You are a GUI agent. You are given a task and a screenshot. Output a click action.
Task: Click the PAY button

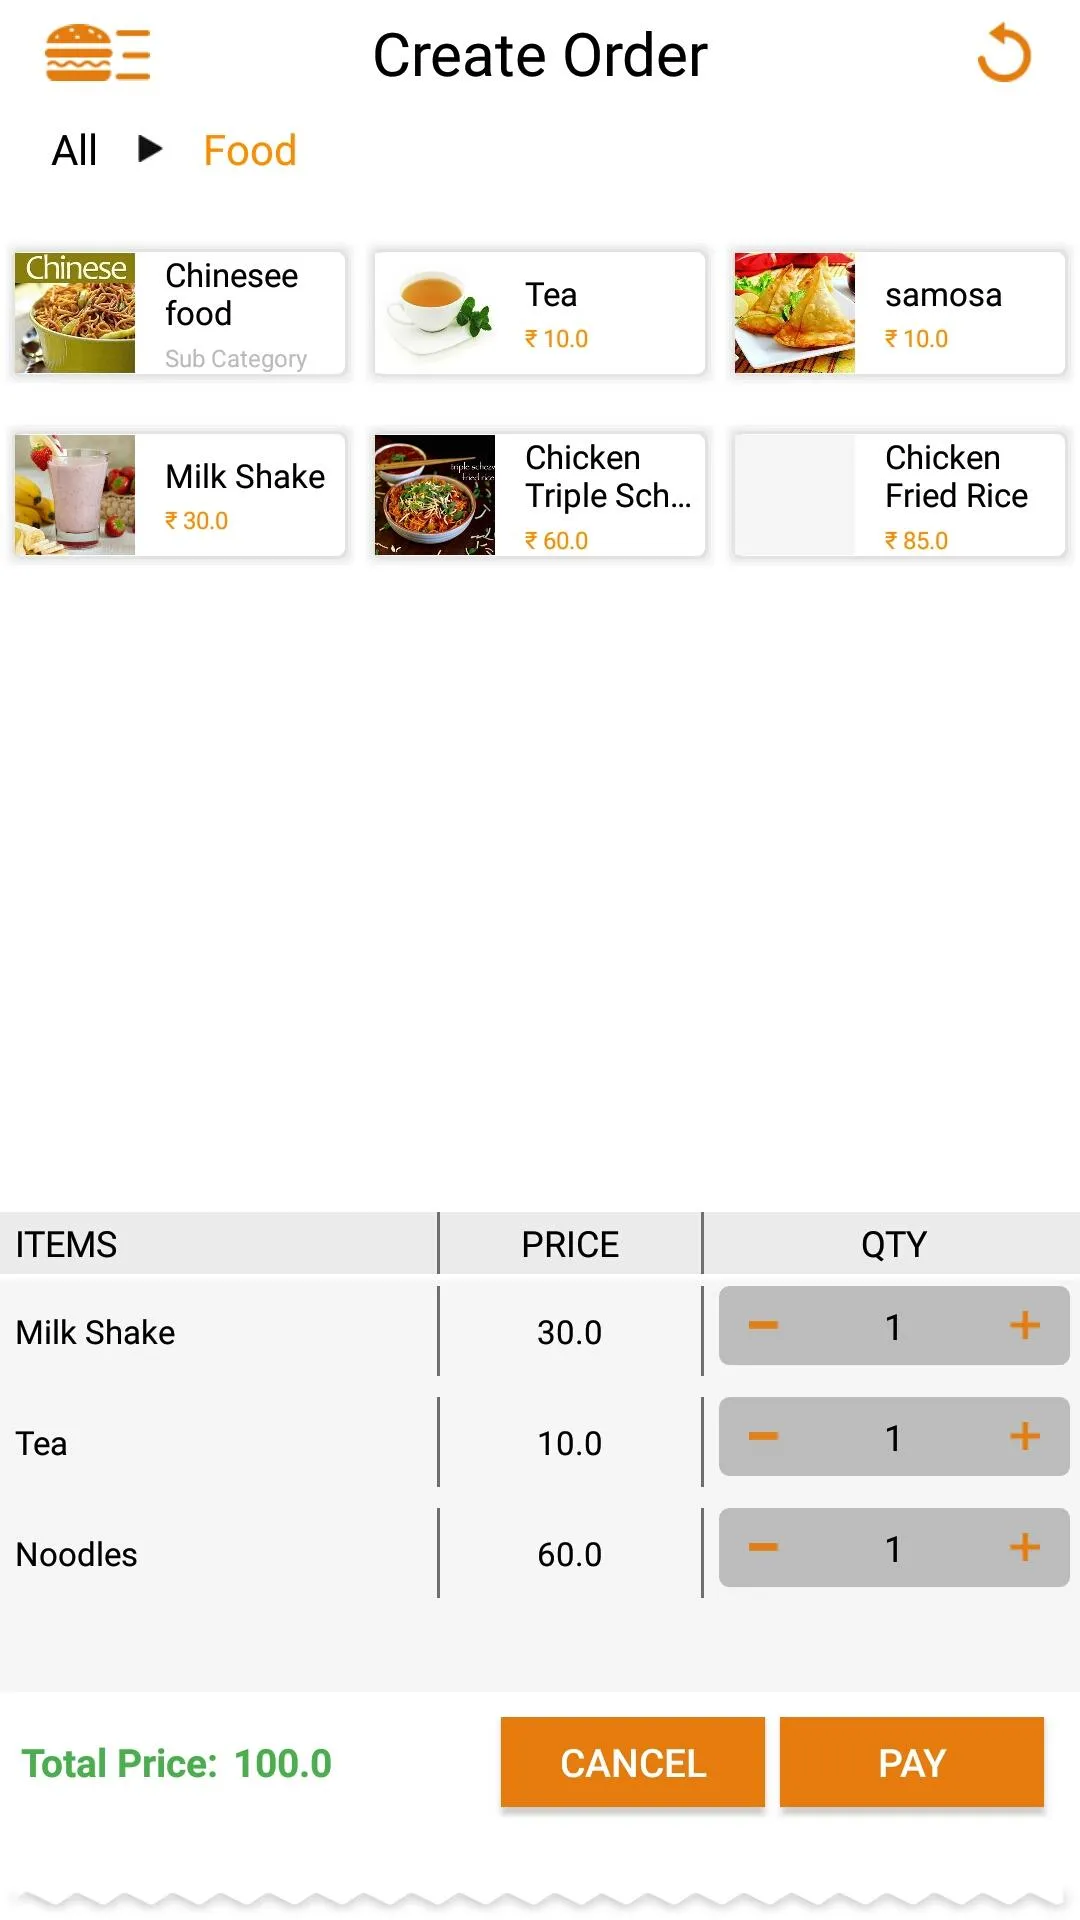(912, 1763)
